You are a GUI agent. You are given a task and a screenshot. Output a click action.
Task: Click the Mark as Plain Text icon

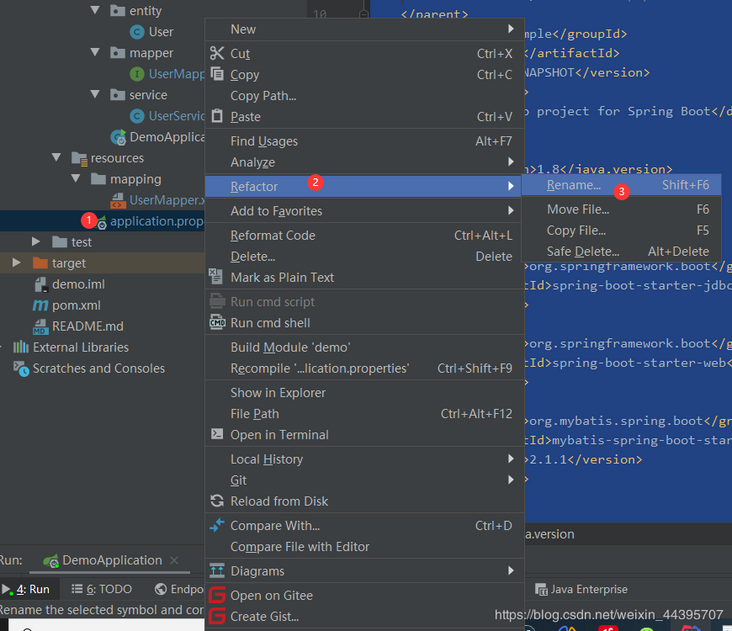click(x=216, y=277)
